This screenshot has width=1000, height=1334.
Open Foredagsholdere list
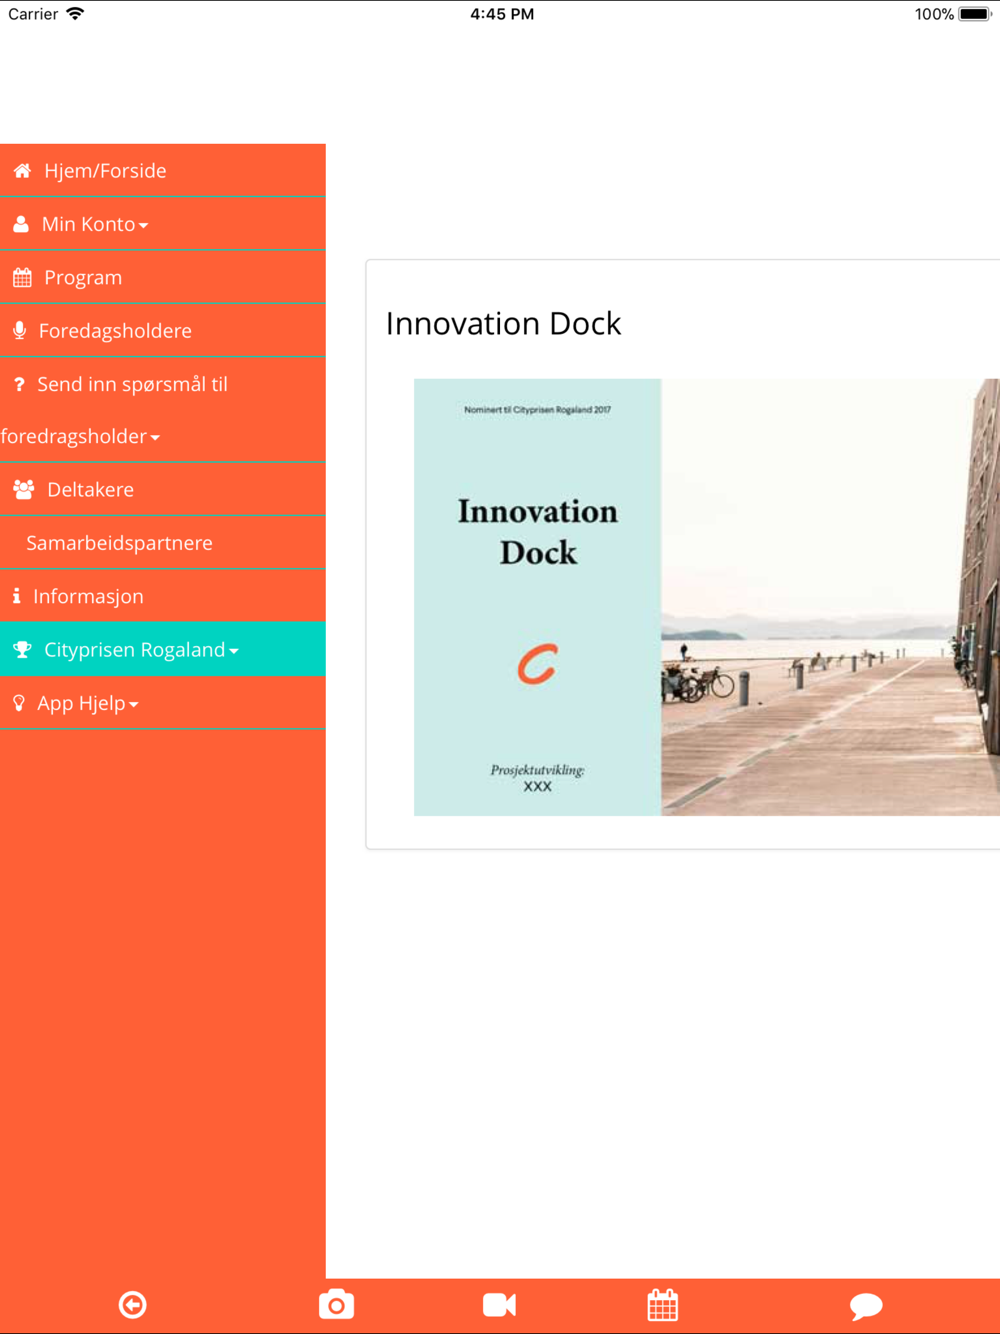pos(163,330)
